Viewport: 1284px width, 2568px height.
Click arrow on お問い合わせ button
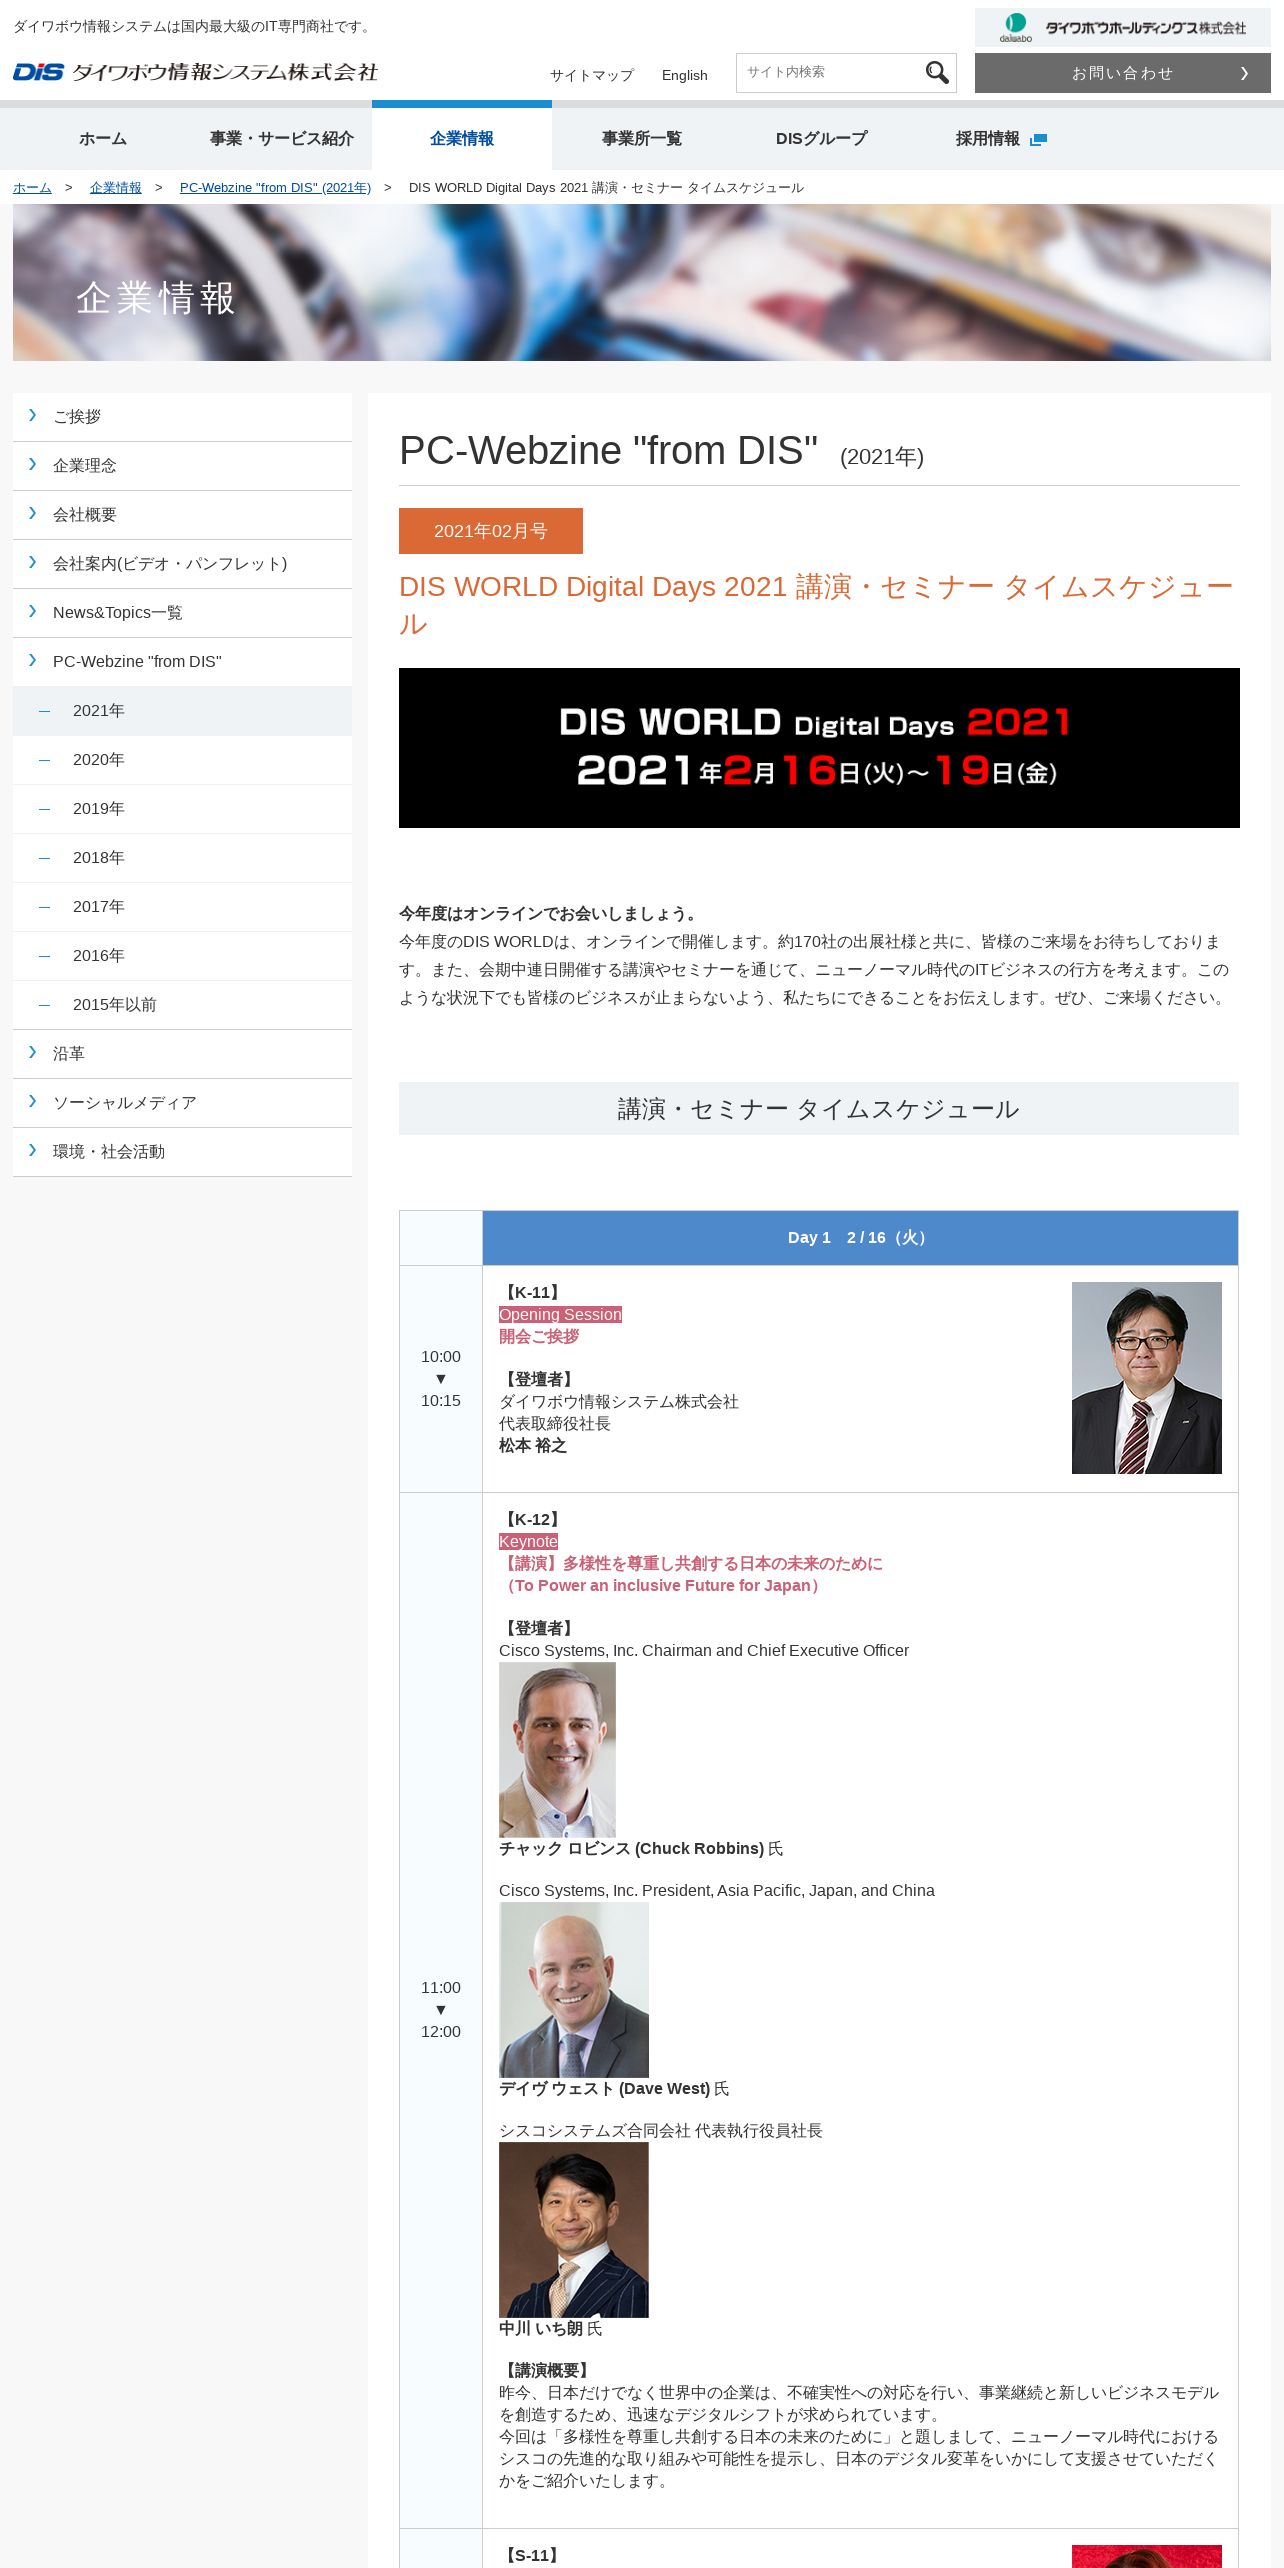point(1244,73)
